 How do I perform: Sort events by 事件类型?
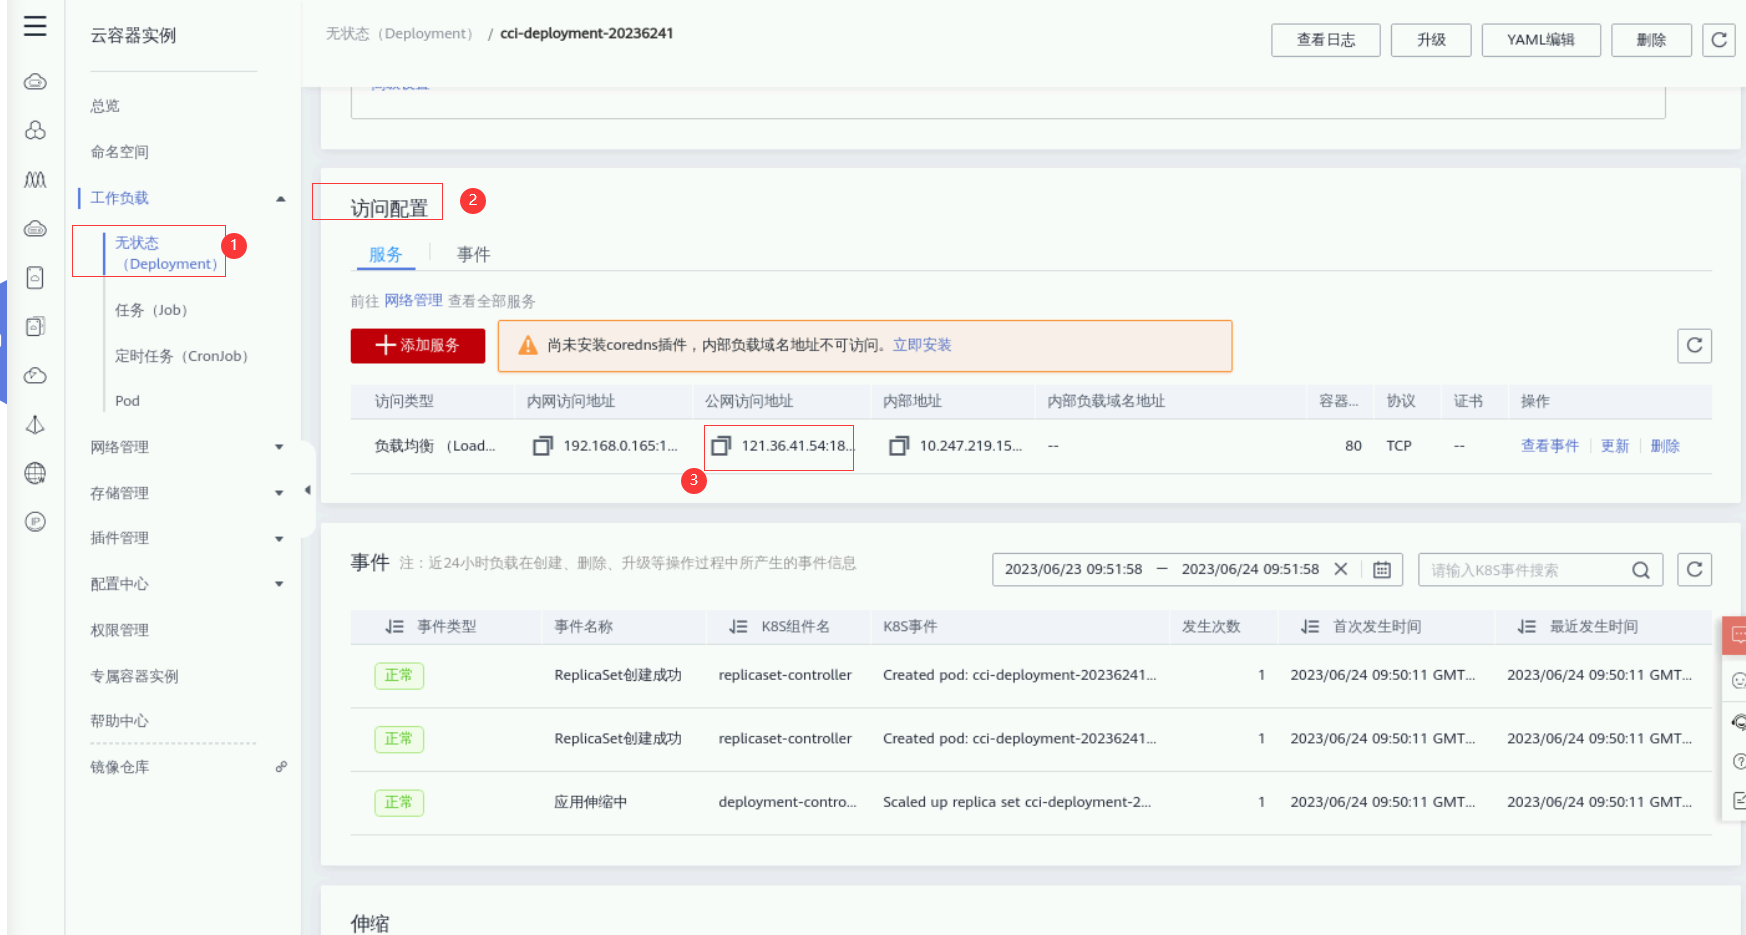click(395, 627)
